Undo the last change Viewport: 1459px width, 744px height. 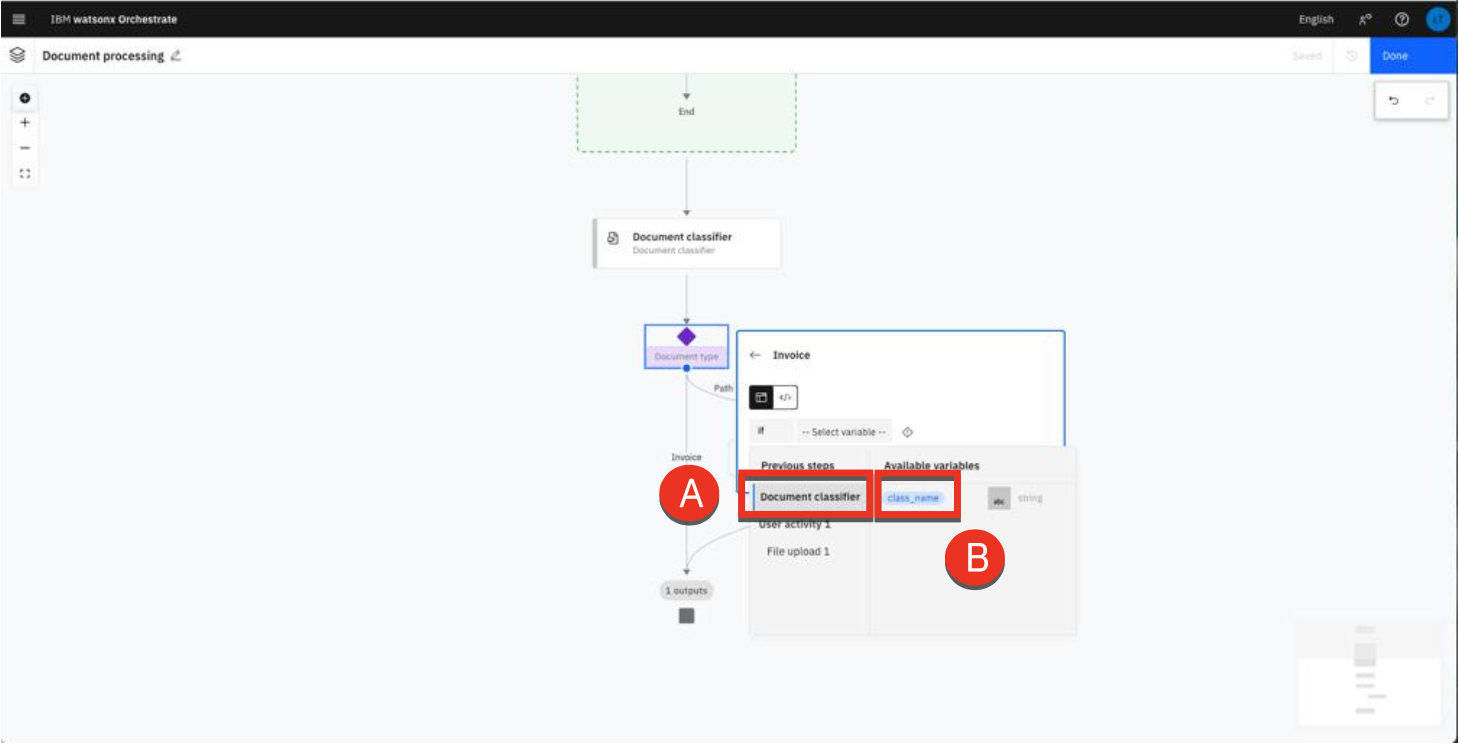1394,101
